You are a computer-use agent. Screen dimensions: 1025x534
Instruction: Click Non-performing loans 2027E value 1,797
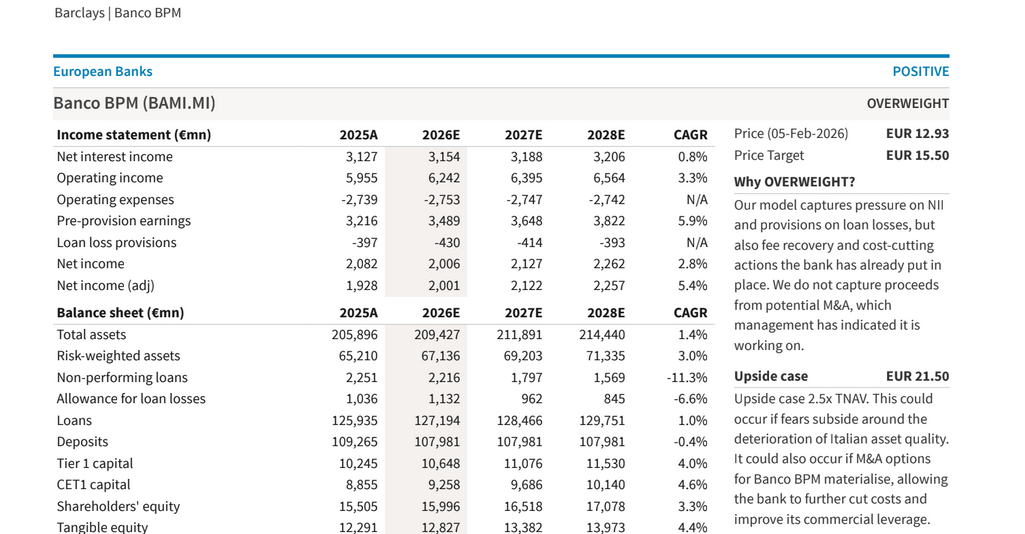(x=526, y=378)
